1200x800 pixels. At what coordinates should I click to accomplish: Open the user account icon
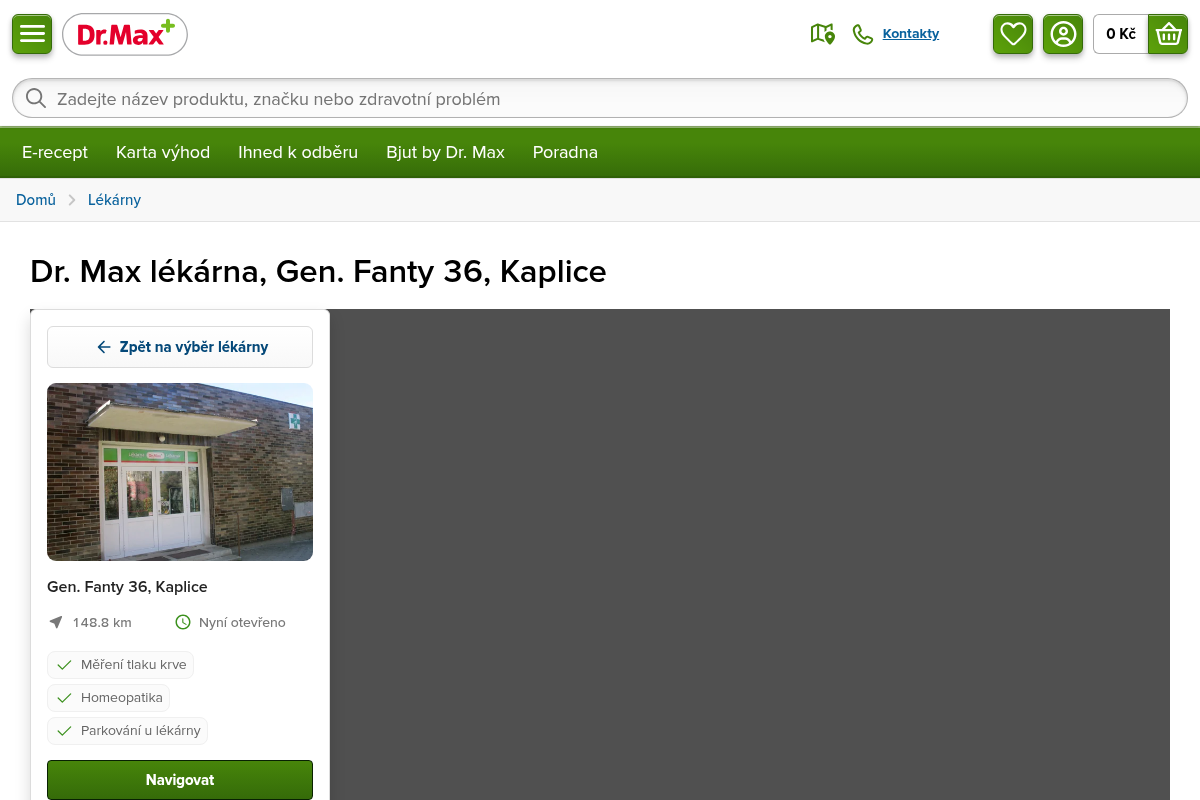coord(1063,34)
